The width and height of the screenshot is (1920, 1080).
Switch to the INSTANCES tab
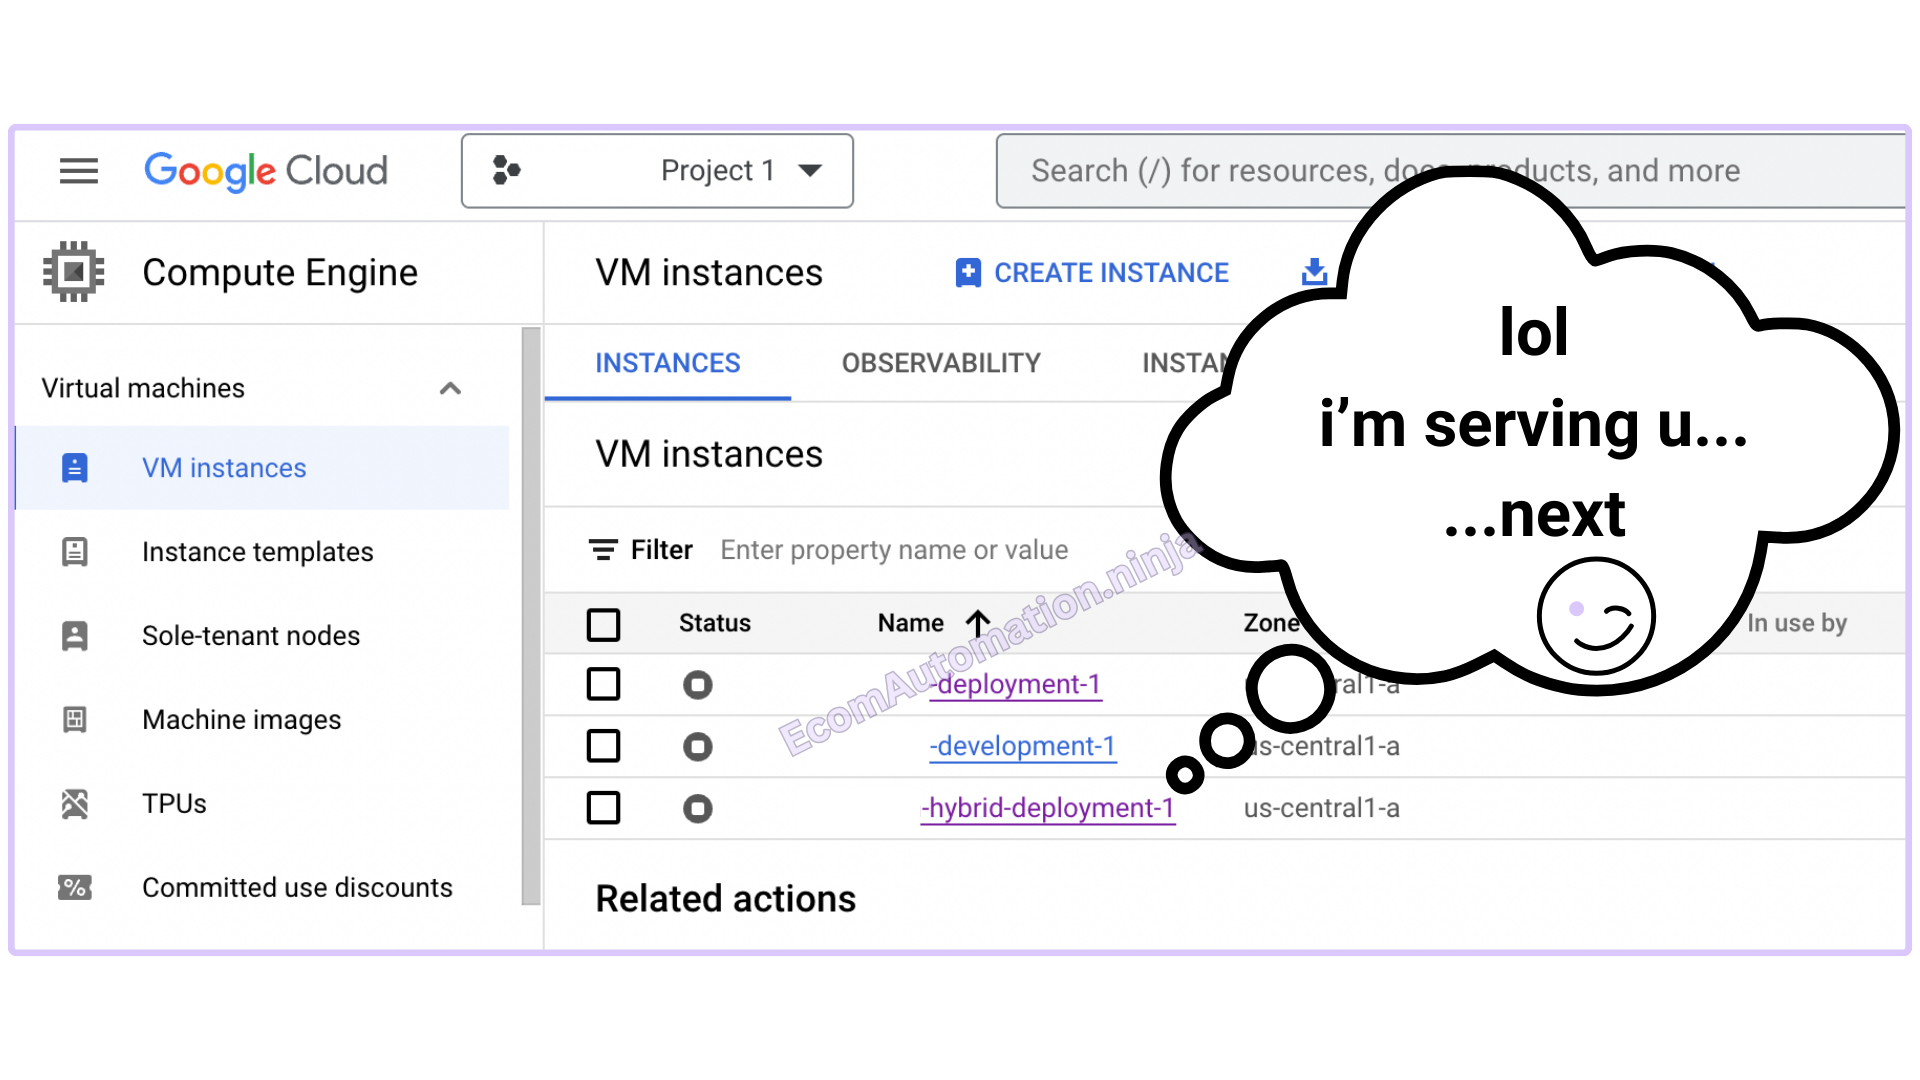click(668, 363)
